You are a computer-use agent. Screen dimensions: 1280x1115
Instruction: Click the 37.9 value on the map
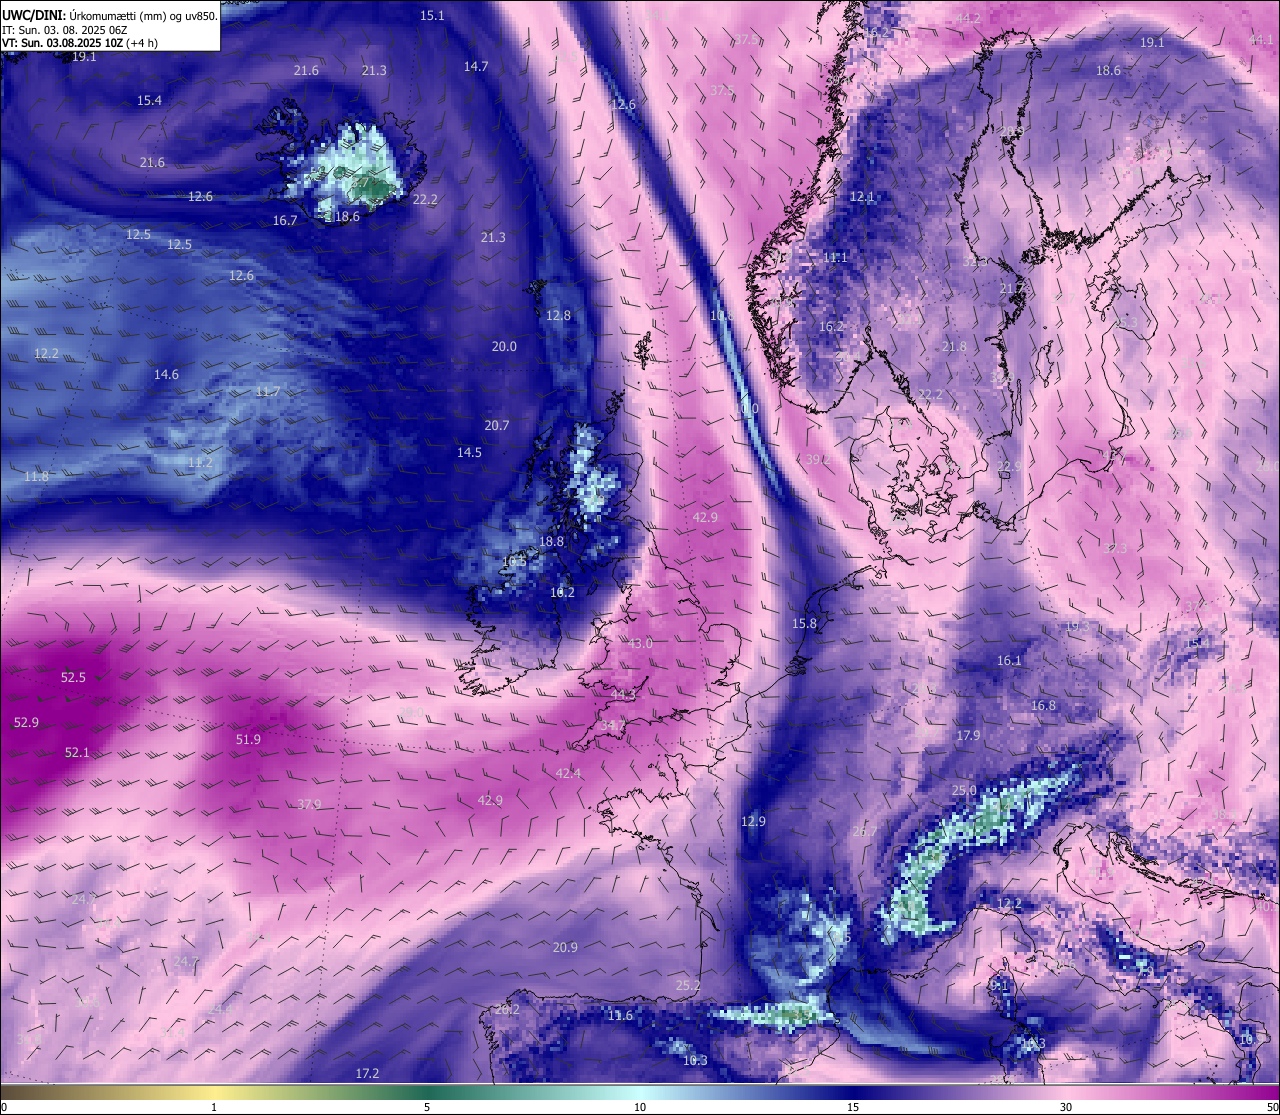pyautogui.click(x=309, y=804)
